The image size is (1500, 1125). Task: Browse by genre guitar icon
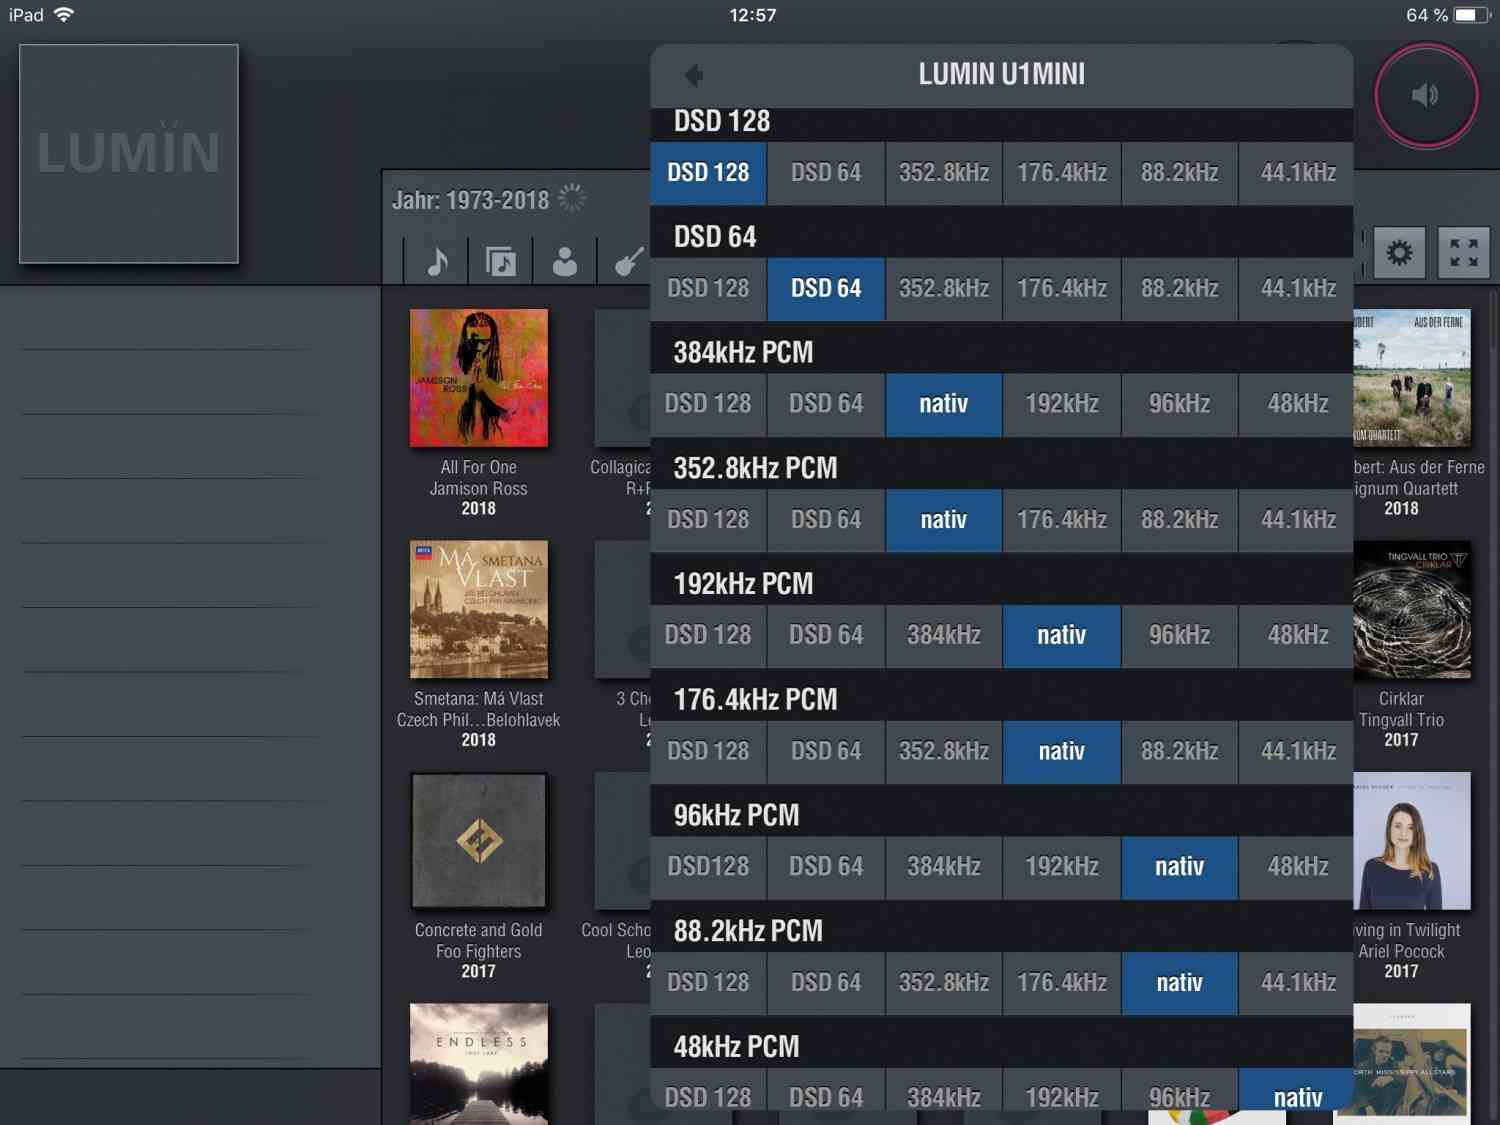coord(629,262)
